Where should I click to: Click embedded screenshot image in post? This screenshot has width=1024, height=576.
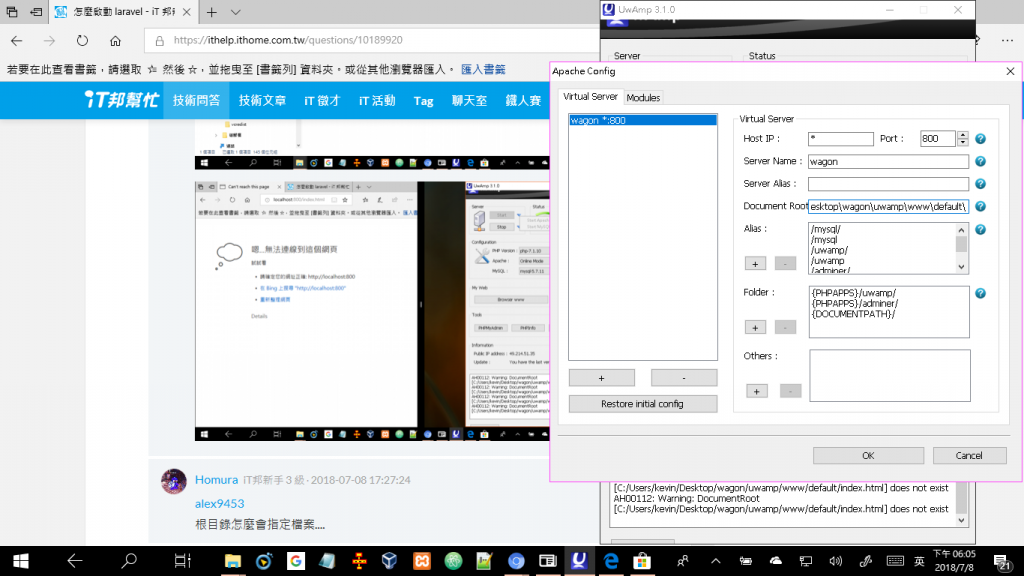pos(372,311)
